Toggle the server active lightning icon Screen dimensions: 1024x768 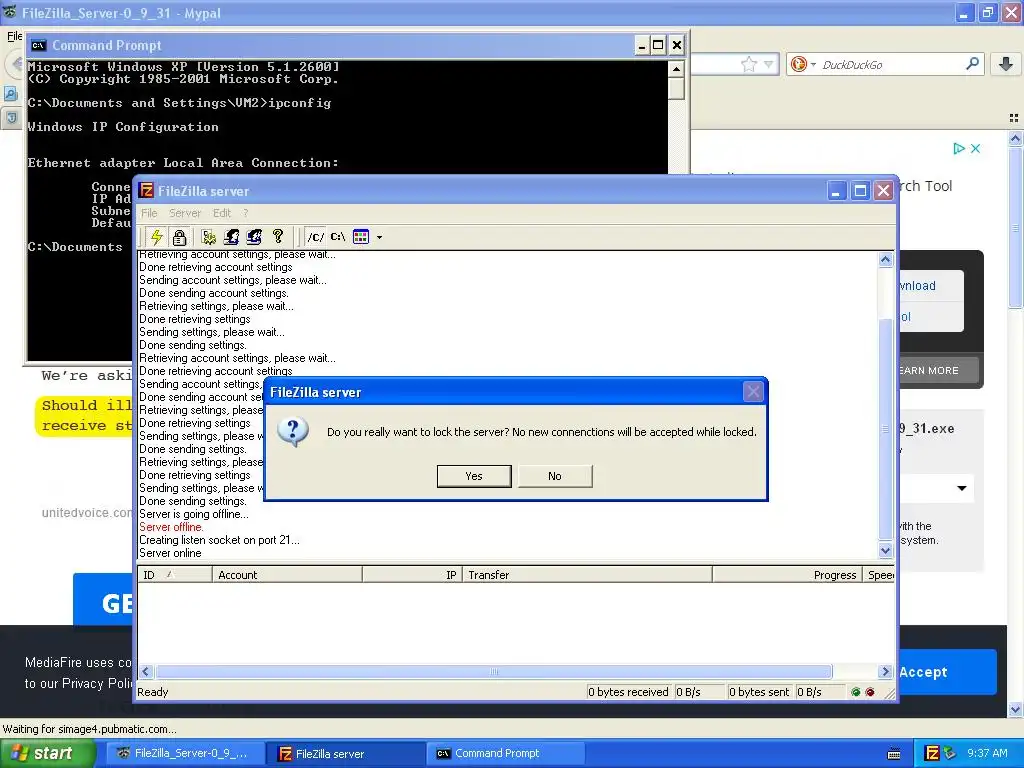pos(157,236)
